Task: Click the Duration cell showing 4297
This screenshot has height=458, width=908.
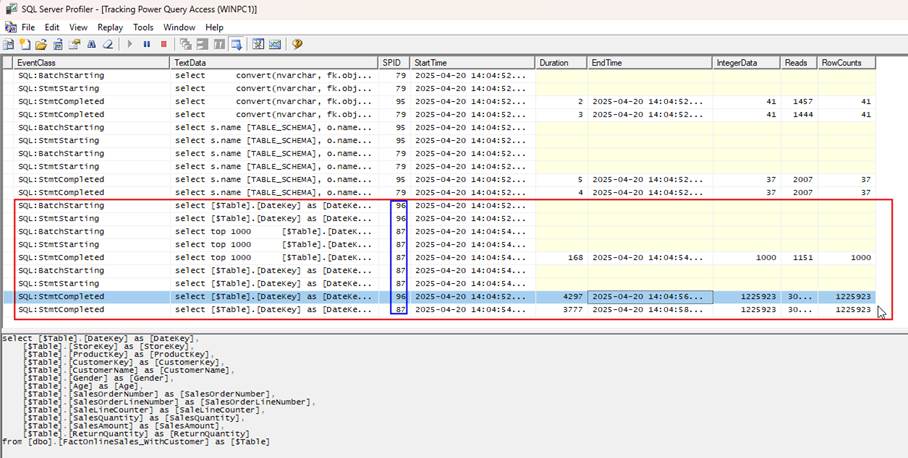Action: coord(561,296)
